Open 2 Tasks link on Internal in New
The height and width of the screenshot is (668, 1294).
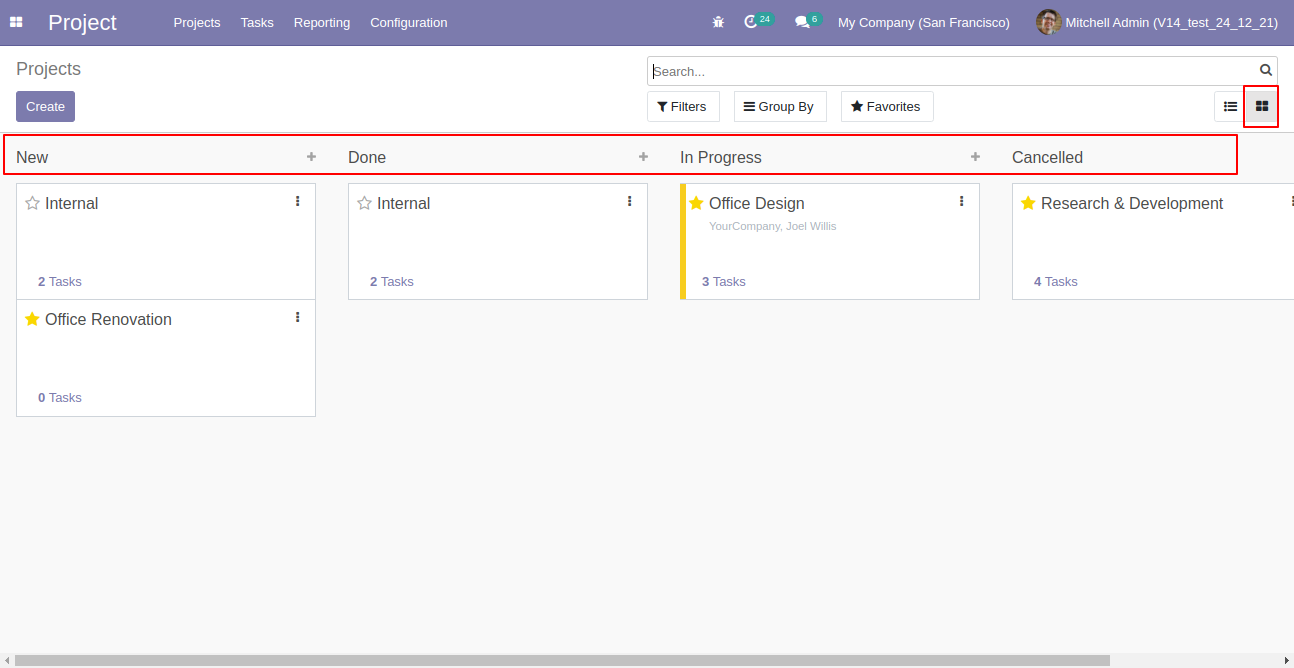coord(59,282)
